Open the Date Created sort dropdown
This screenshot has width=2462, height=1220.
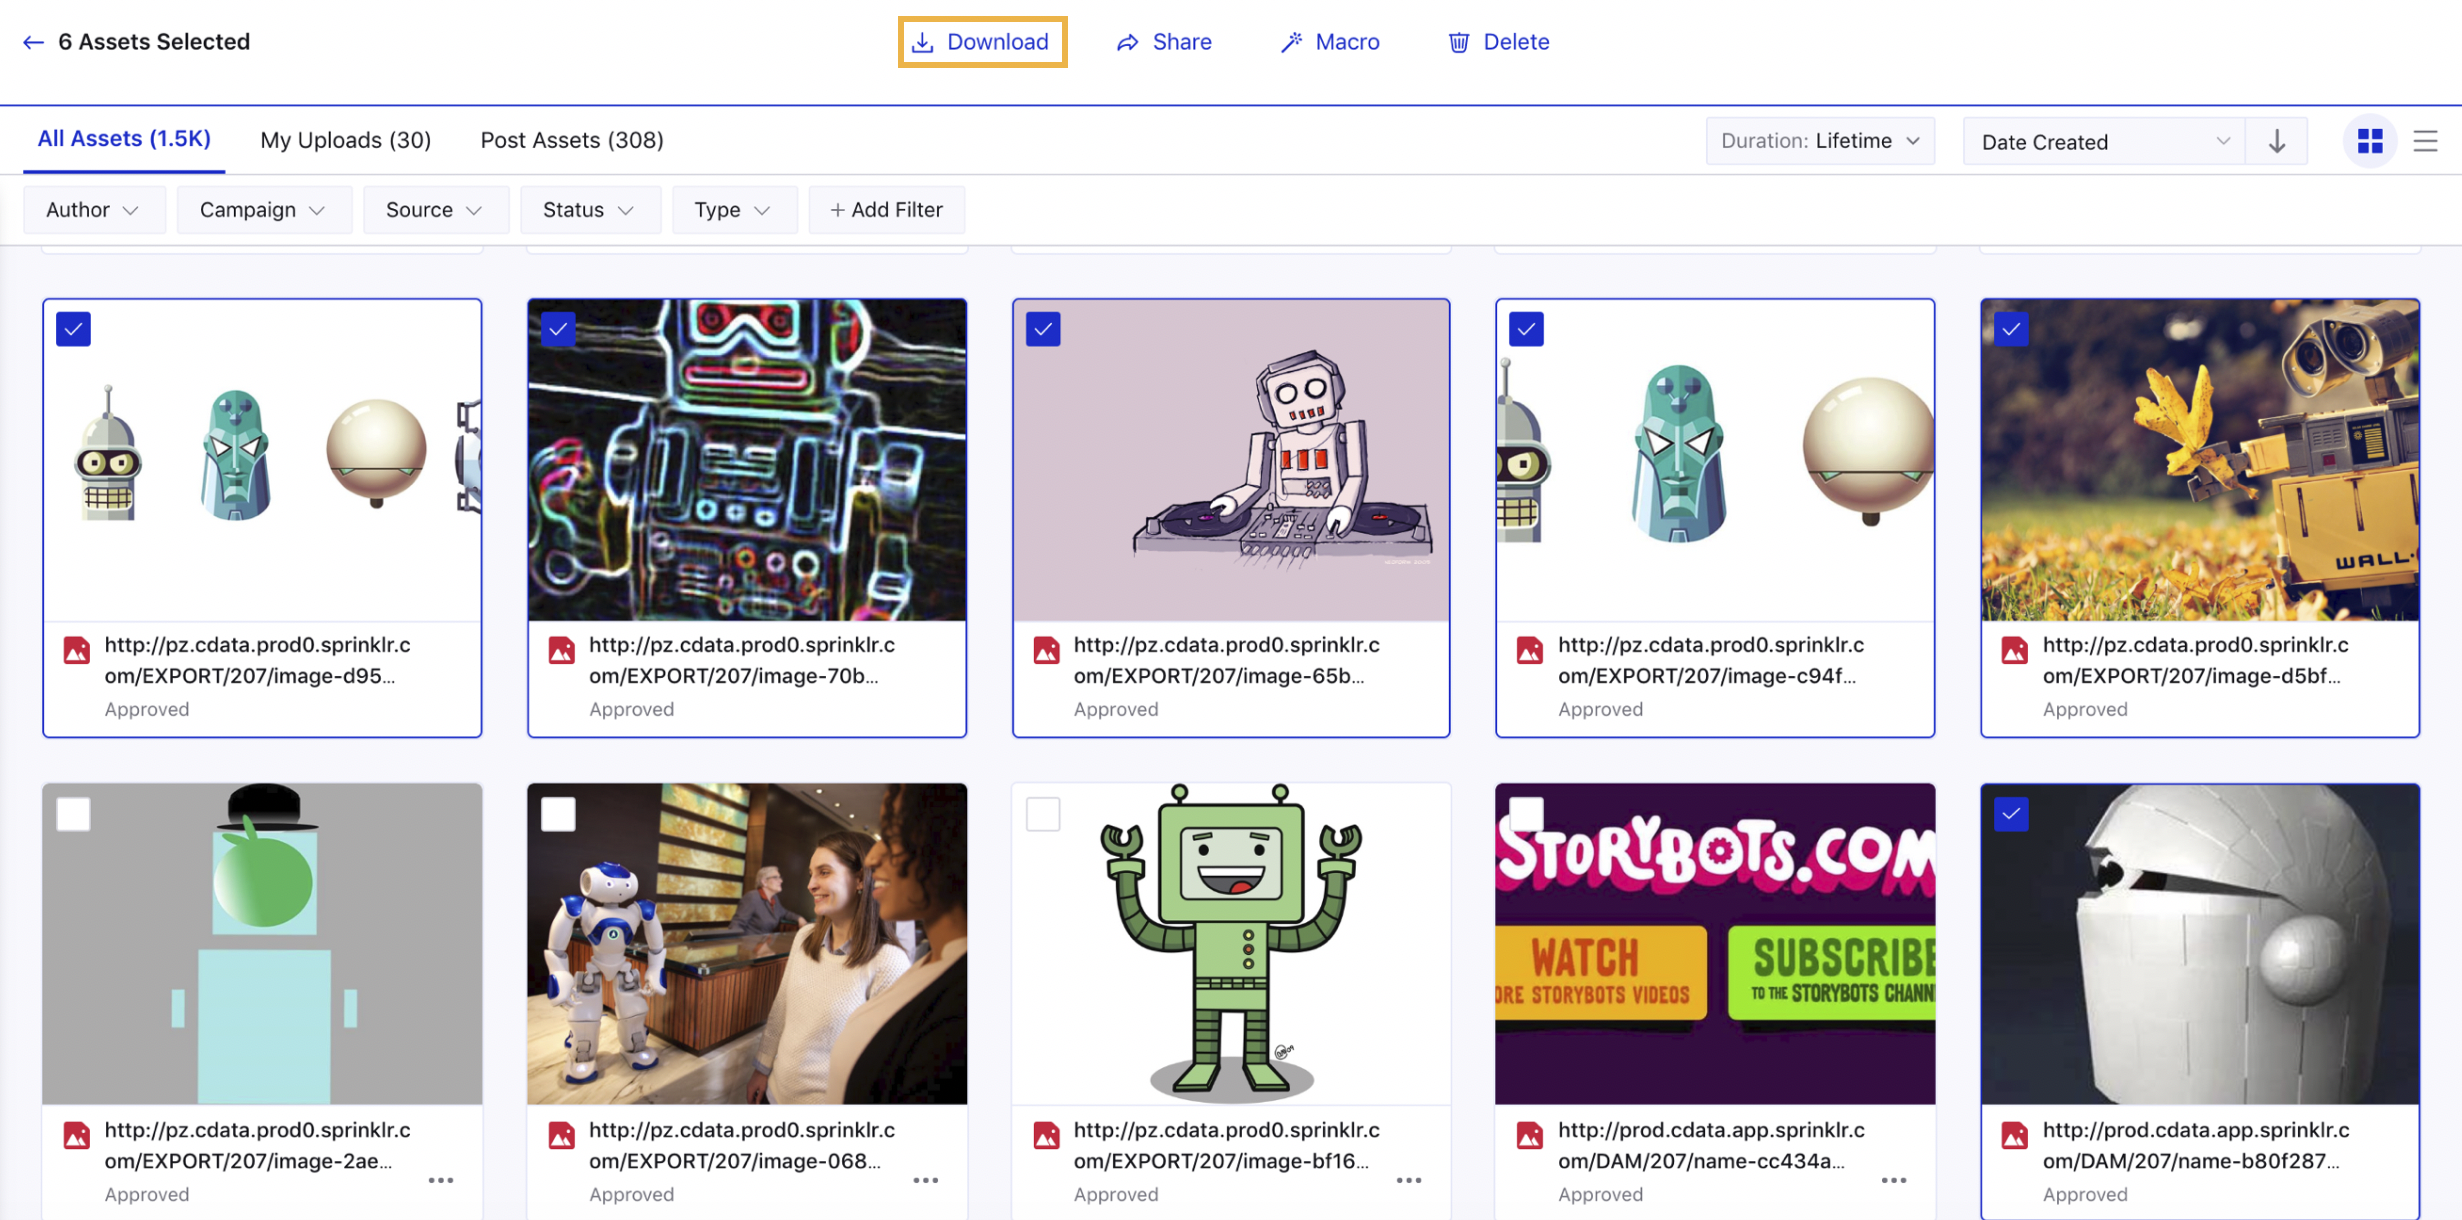point(2104,141)
